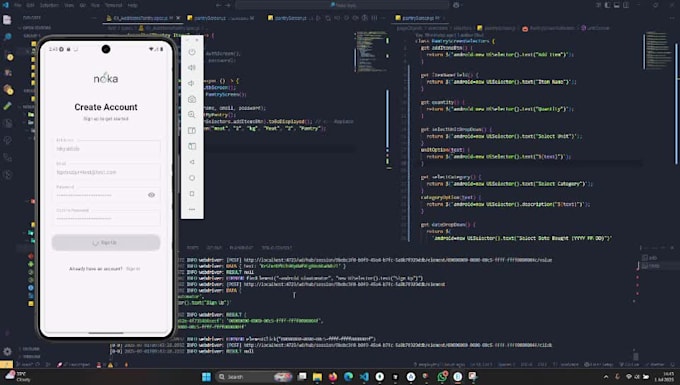Open the Help menu
Viewport: 680px width, 385px height.
[x=132, y=5]
